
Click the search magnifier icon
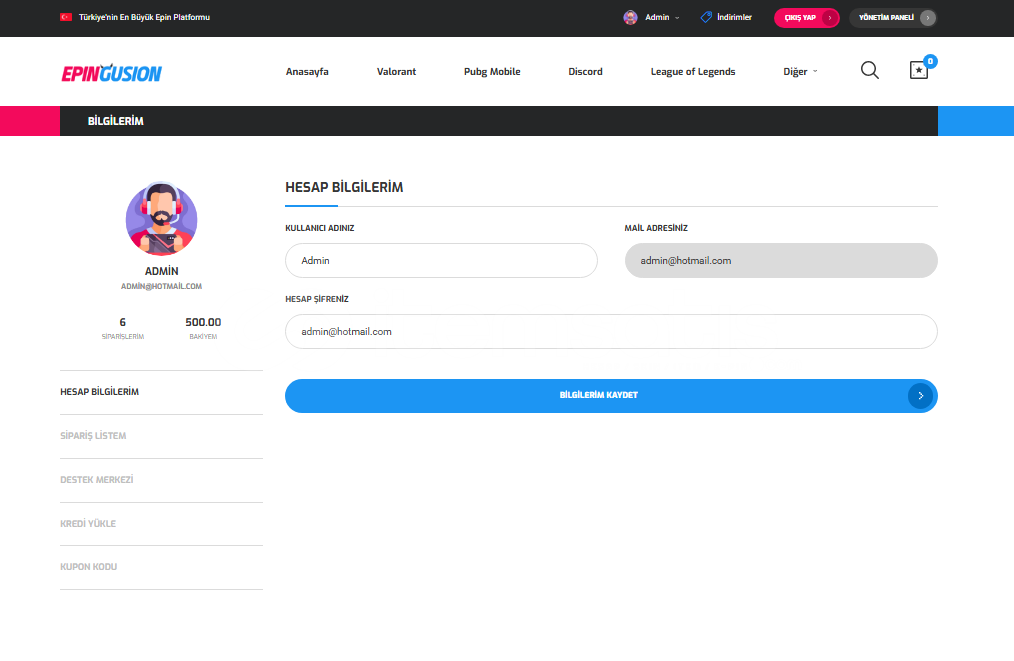[869, 70]
